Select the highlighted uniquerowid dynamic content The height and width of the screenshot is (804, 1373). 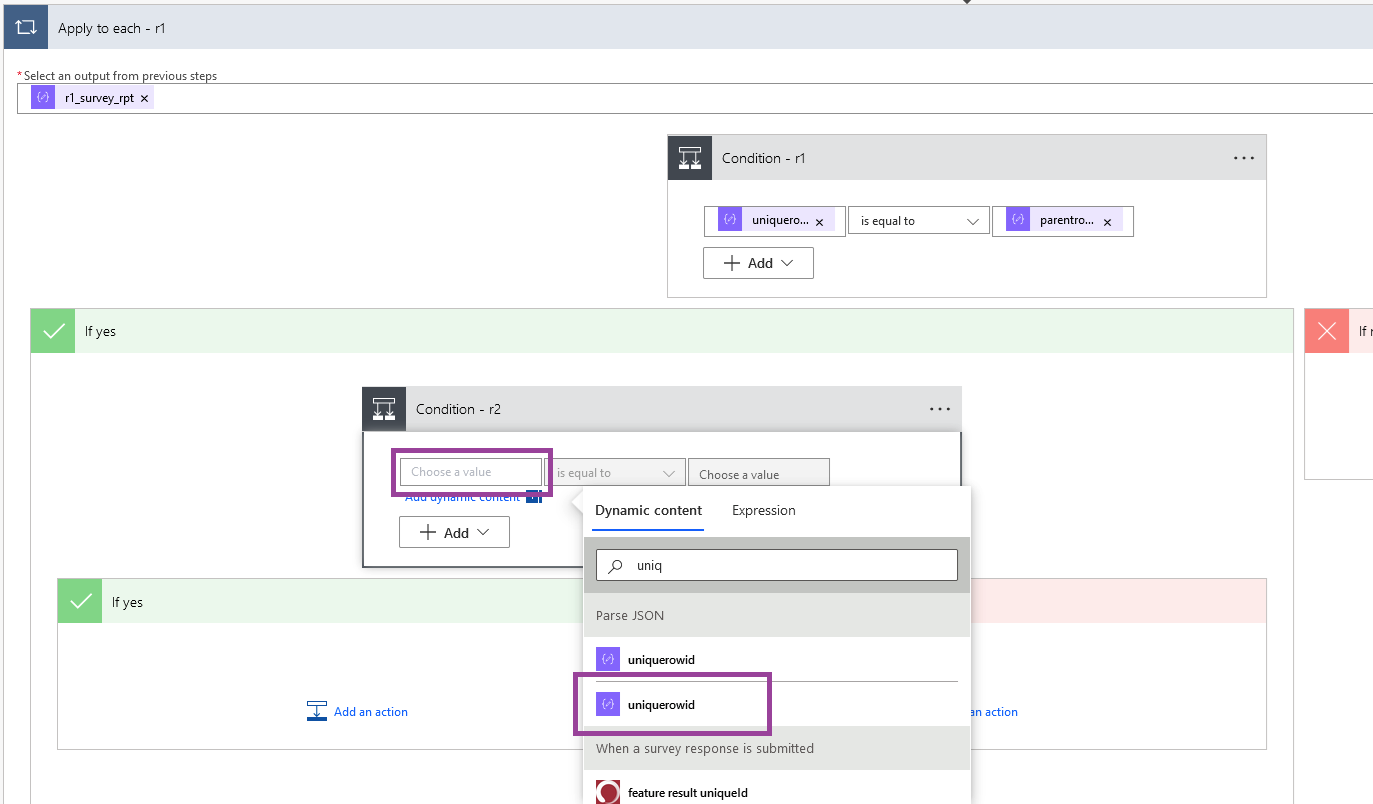coord(663,704)
